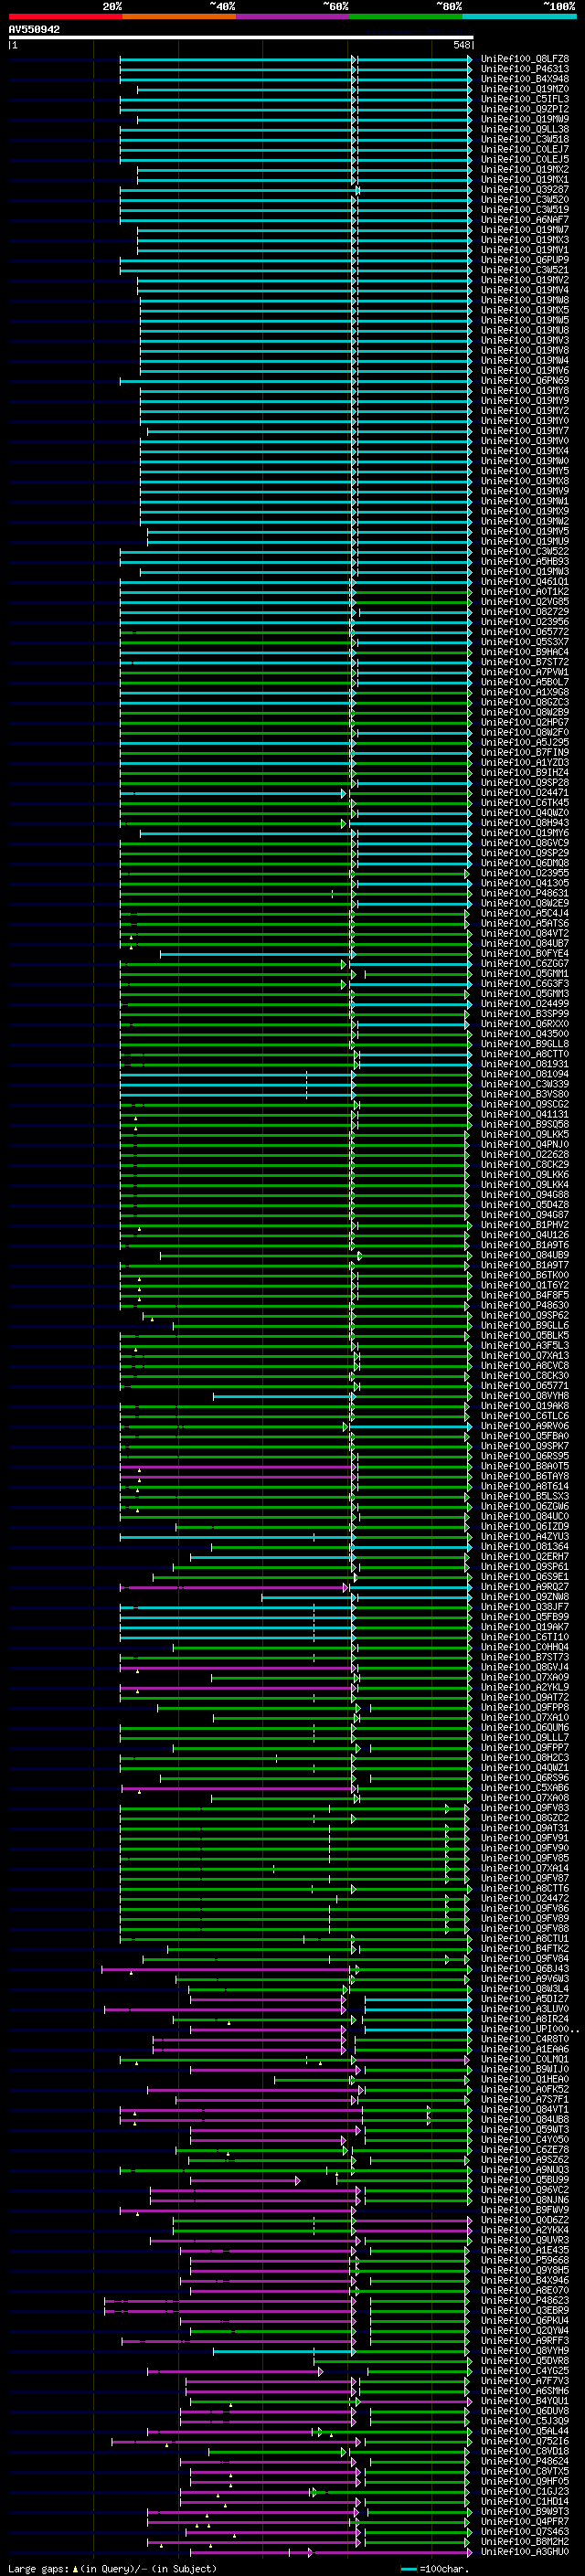
Task: Click the =100char. scale legend text
Action: point(443,2568)
